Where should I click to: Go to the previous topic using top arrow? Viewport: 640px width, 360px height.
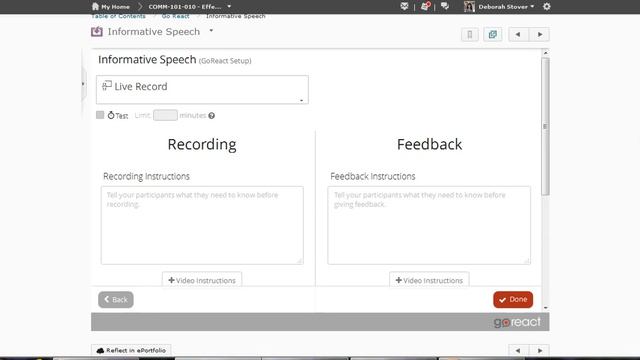pyautogui.click(x=518, y=34)
